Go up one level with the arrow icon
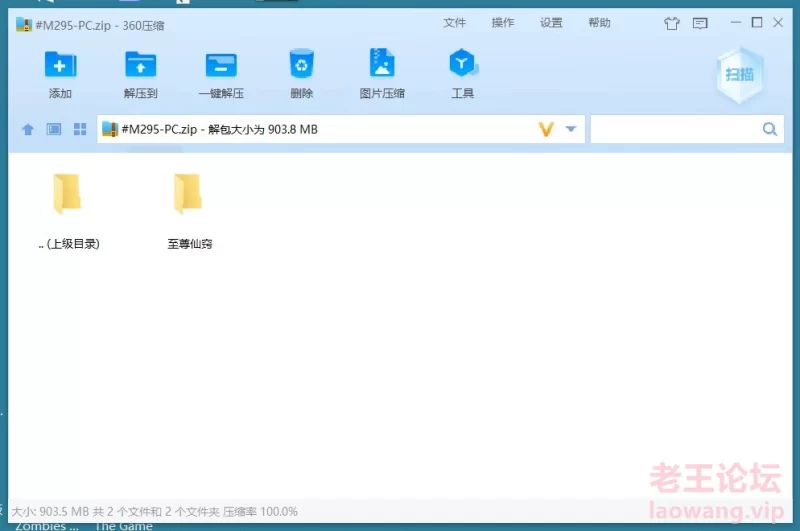The height and width of the screenshot is (531, 800). tap(28, 130)
